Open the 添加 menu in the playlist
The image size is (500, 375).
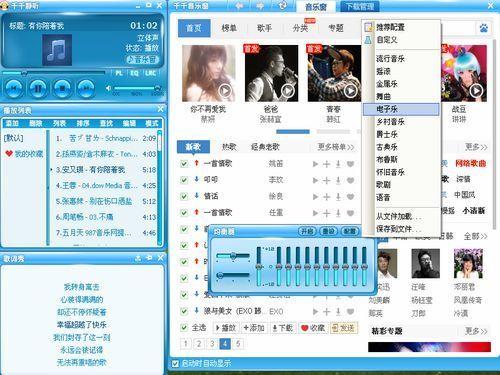point(12,123)
